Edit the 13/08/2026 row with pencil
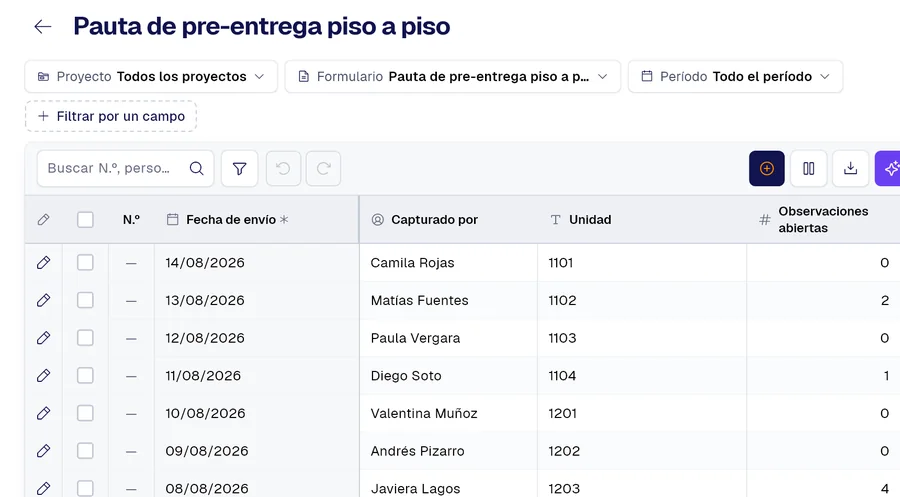Screen dimensions: 900x497 (x=43, y=300)
